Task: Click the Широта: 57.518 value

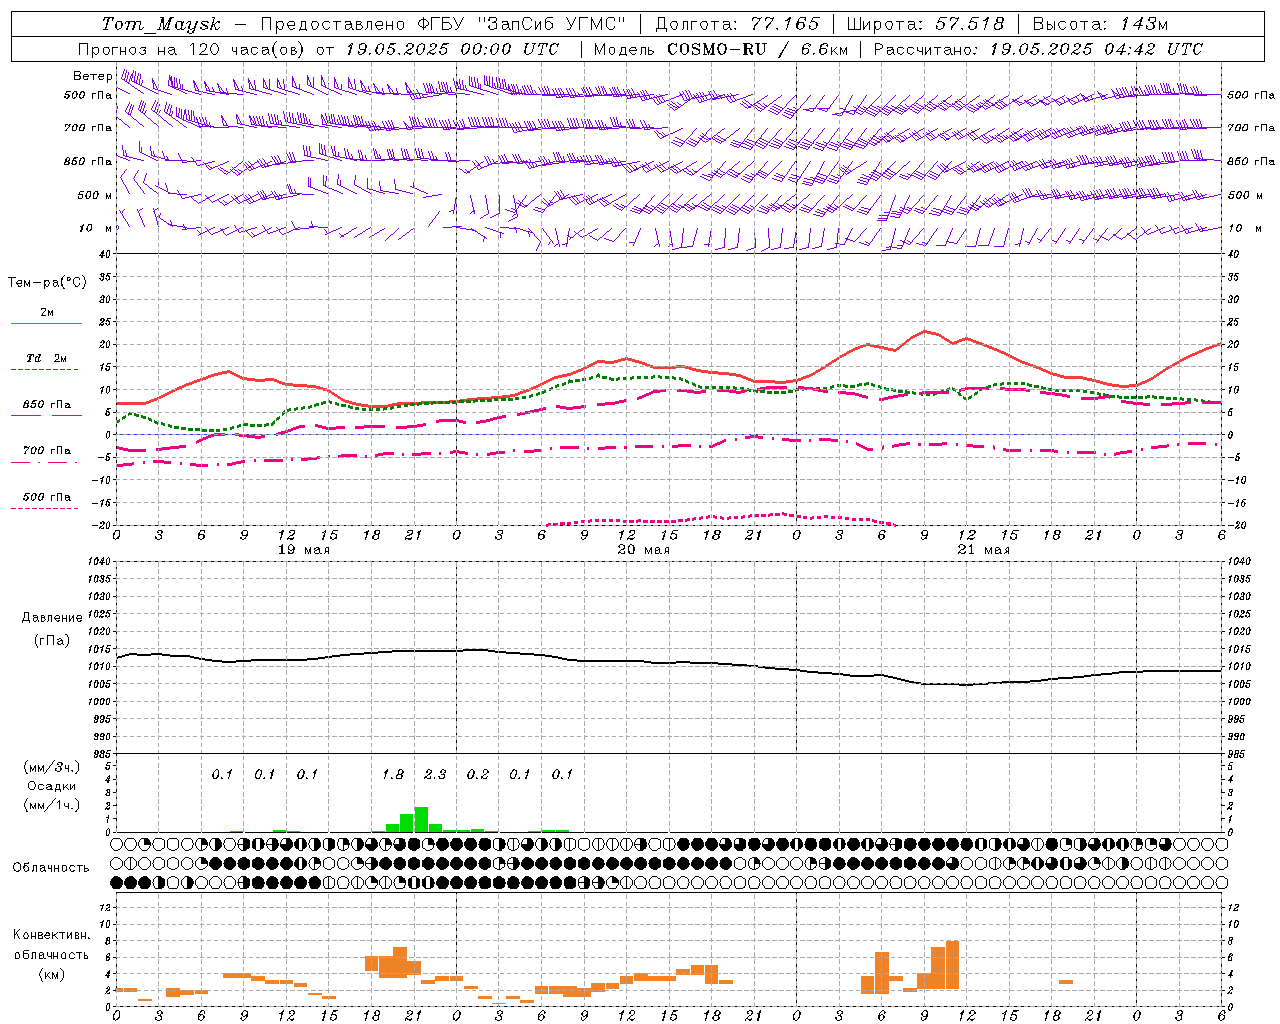Action: point(925,24)
